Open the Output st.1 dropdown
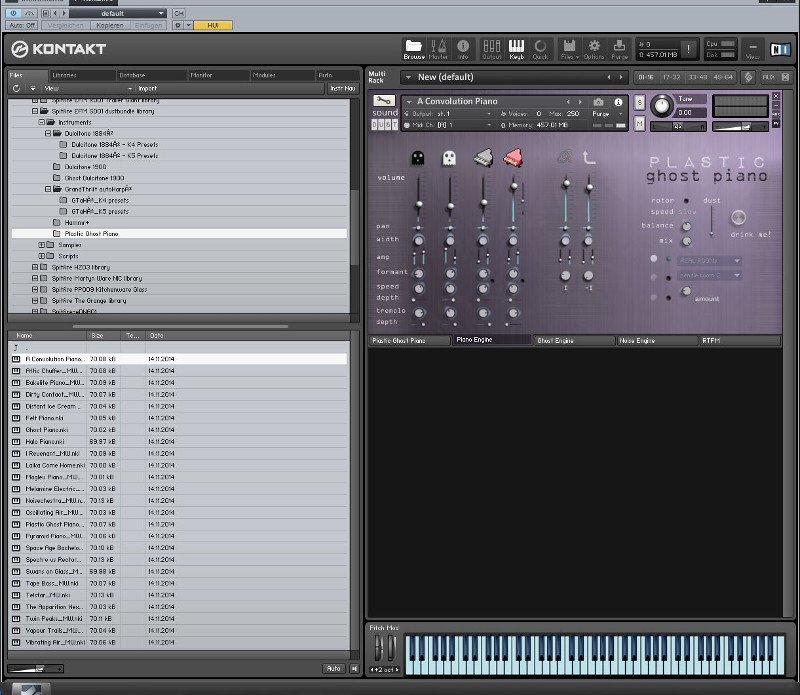Screen dimensions: 800x695 tap(449, 114)
